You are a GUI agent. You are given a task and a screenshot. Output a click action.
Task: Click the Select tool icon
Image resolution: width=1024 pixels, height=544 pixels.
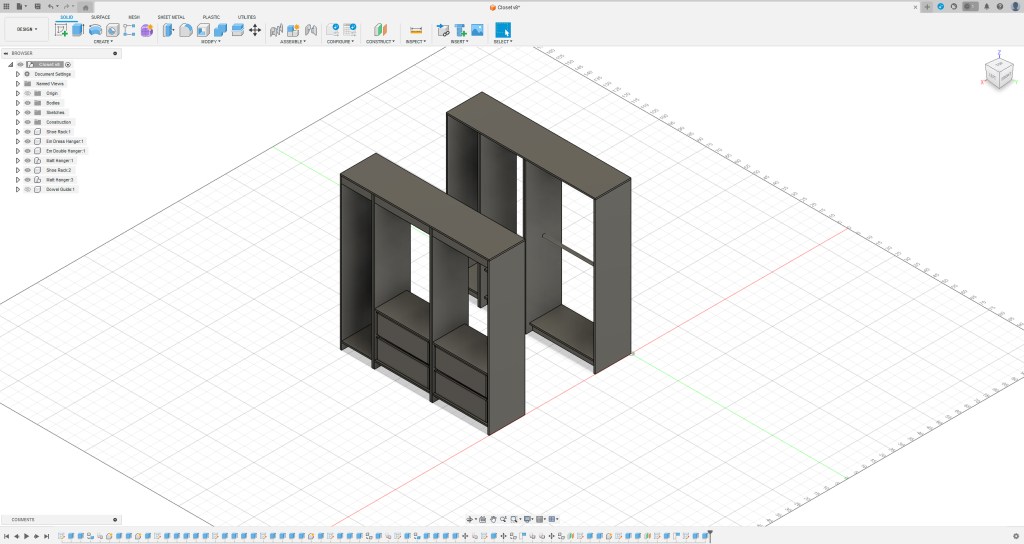502,30
